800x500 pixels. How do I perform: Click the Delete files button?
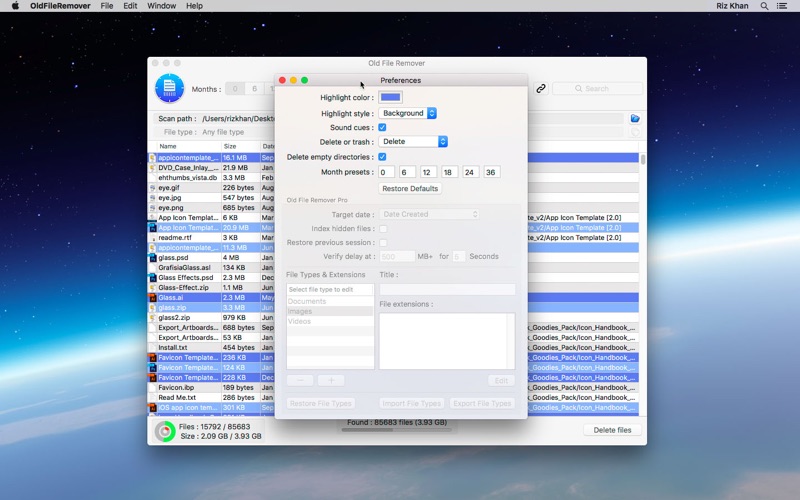[x=612, y=430]
